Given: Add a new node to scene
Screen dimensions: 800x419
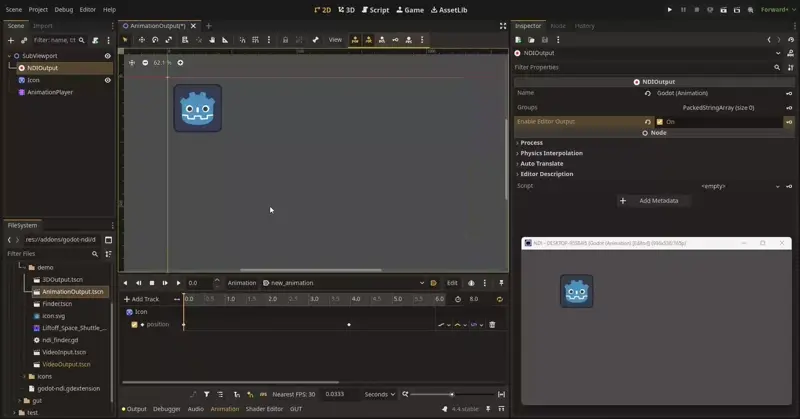Looking at the screenshot, I should tap(11, 40).
